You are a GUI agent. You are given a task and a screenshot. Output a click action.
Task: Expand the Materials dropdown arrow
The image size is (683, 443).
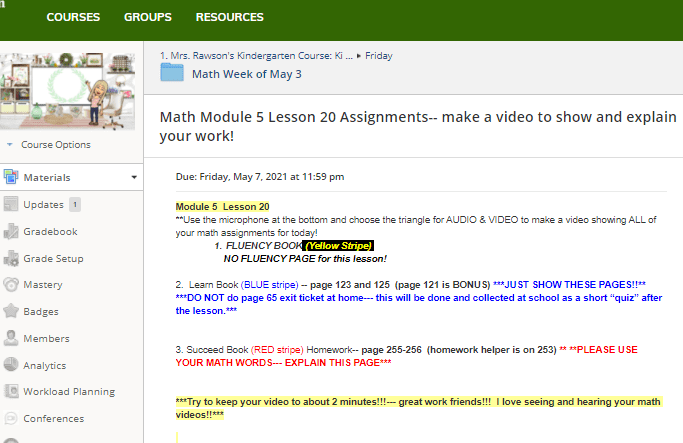point(134,177)
